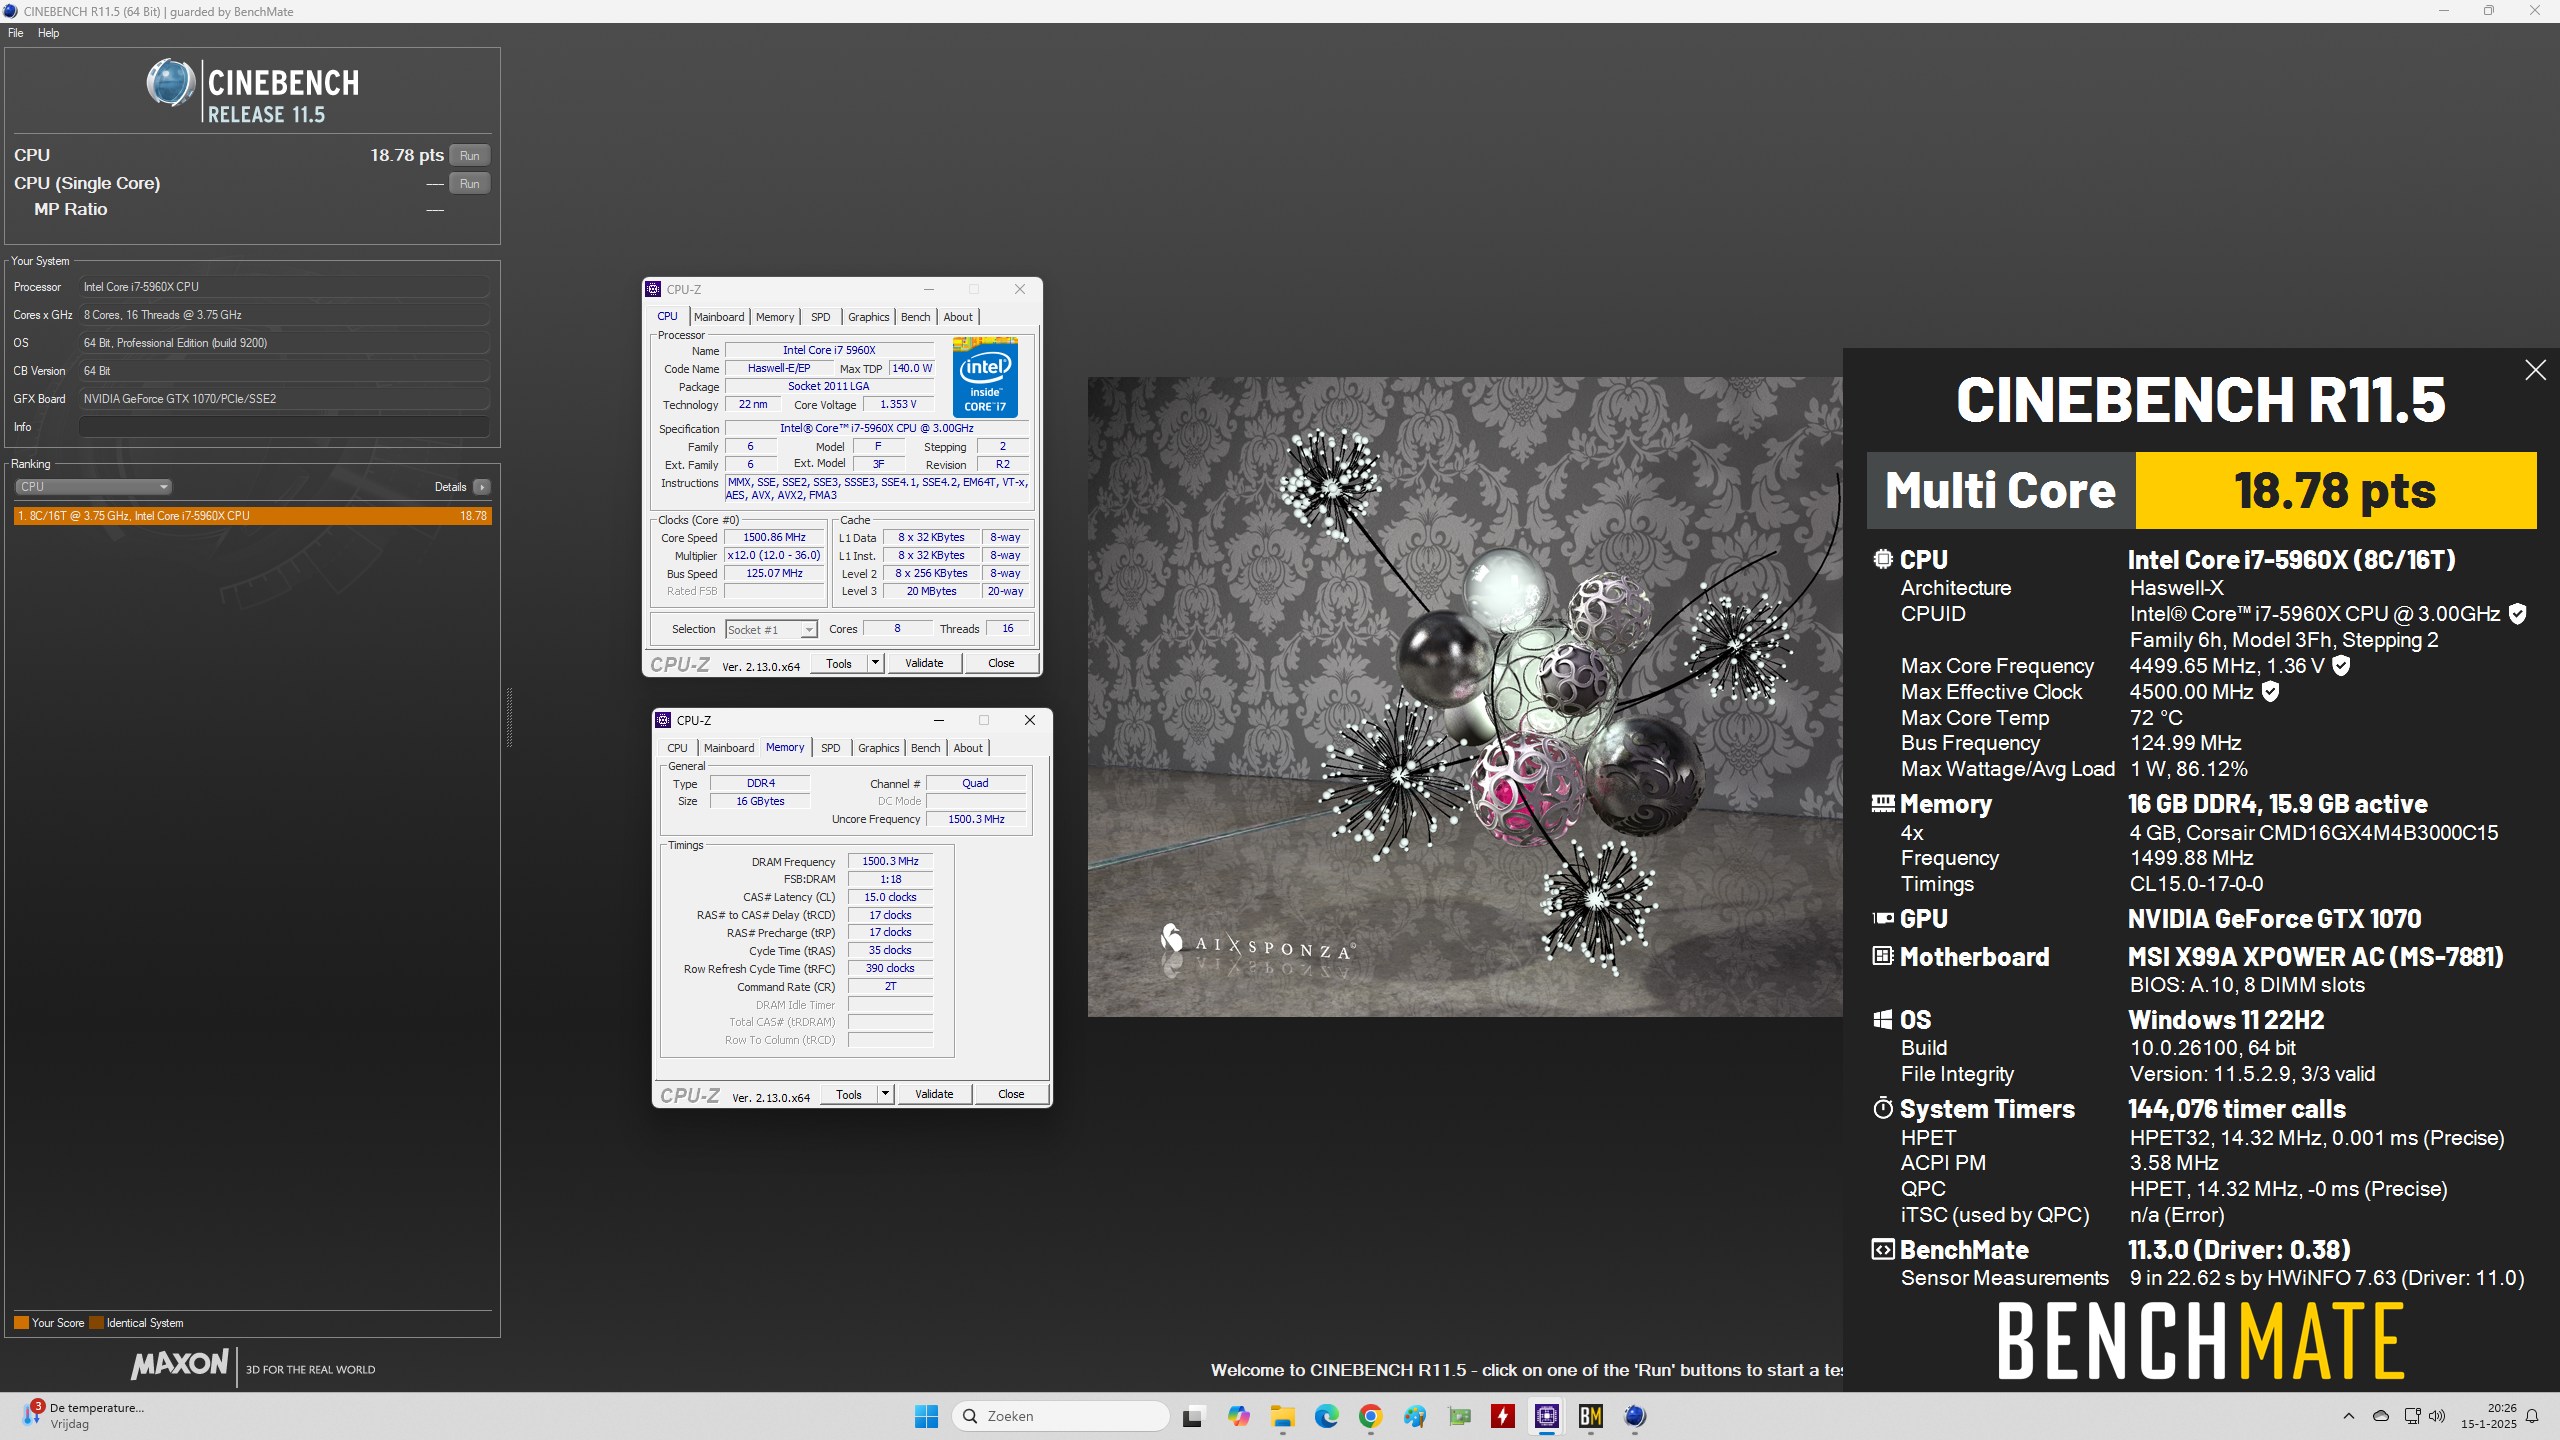Open BenchMate via the BM taskbar icon
The width and height of the screenshot is (2560, 1440).
1591,1416
